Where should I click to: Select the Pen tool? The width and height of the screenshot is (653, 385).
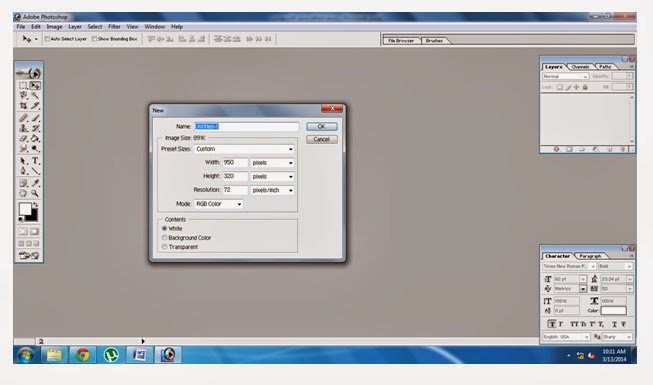point(23,171)
